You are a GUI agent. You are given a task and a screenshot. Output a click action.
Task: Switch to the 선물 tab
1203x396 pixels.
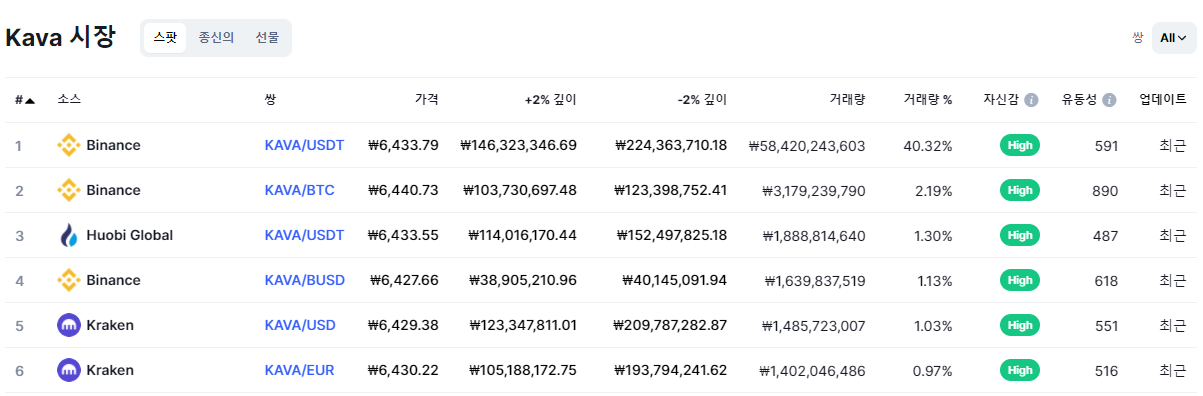click(267, 38)
